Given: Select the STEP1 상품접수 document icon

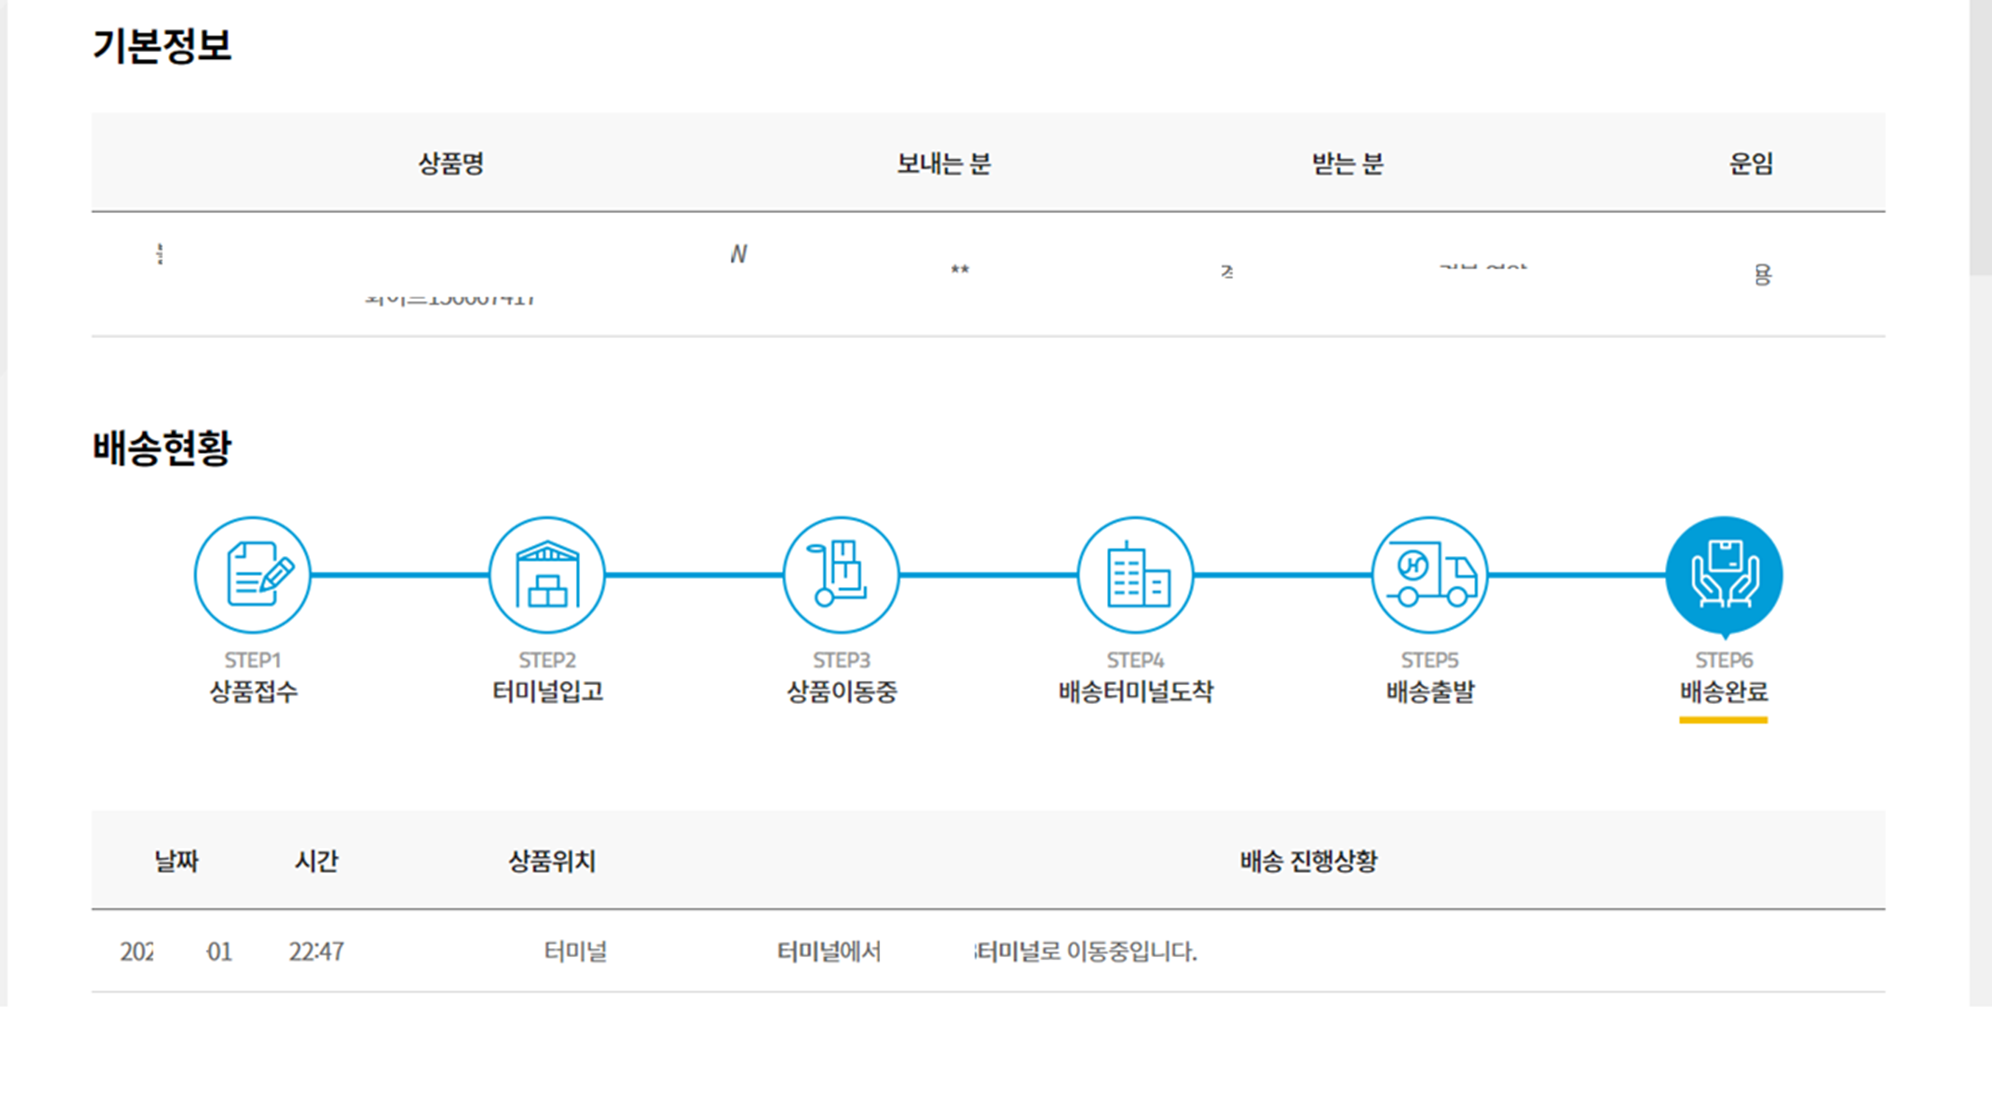Looking at the screenshot, I should pos(252,574).
